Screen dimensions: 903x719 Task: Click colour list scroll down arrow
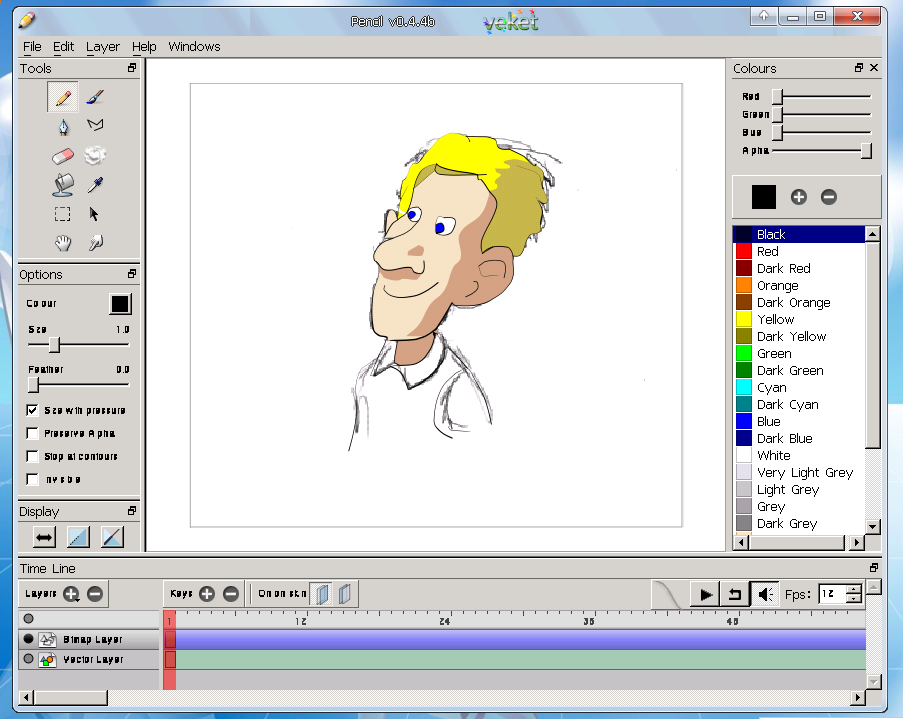click(872, 526)
